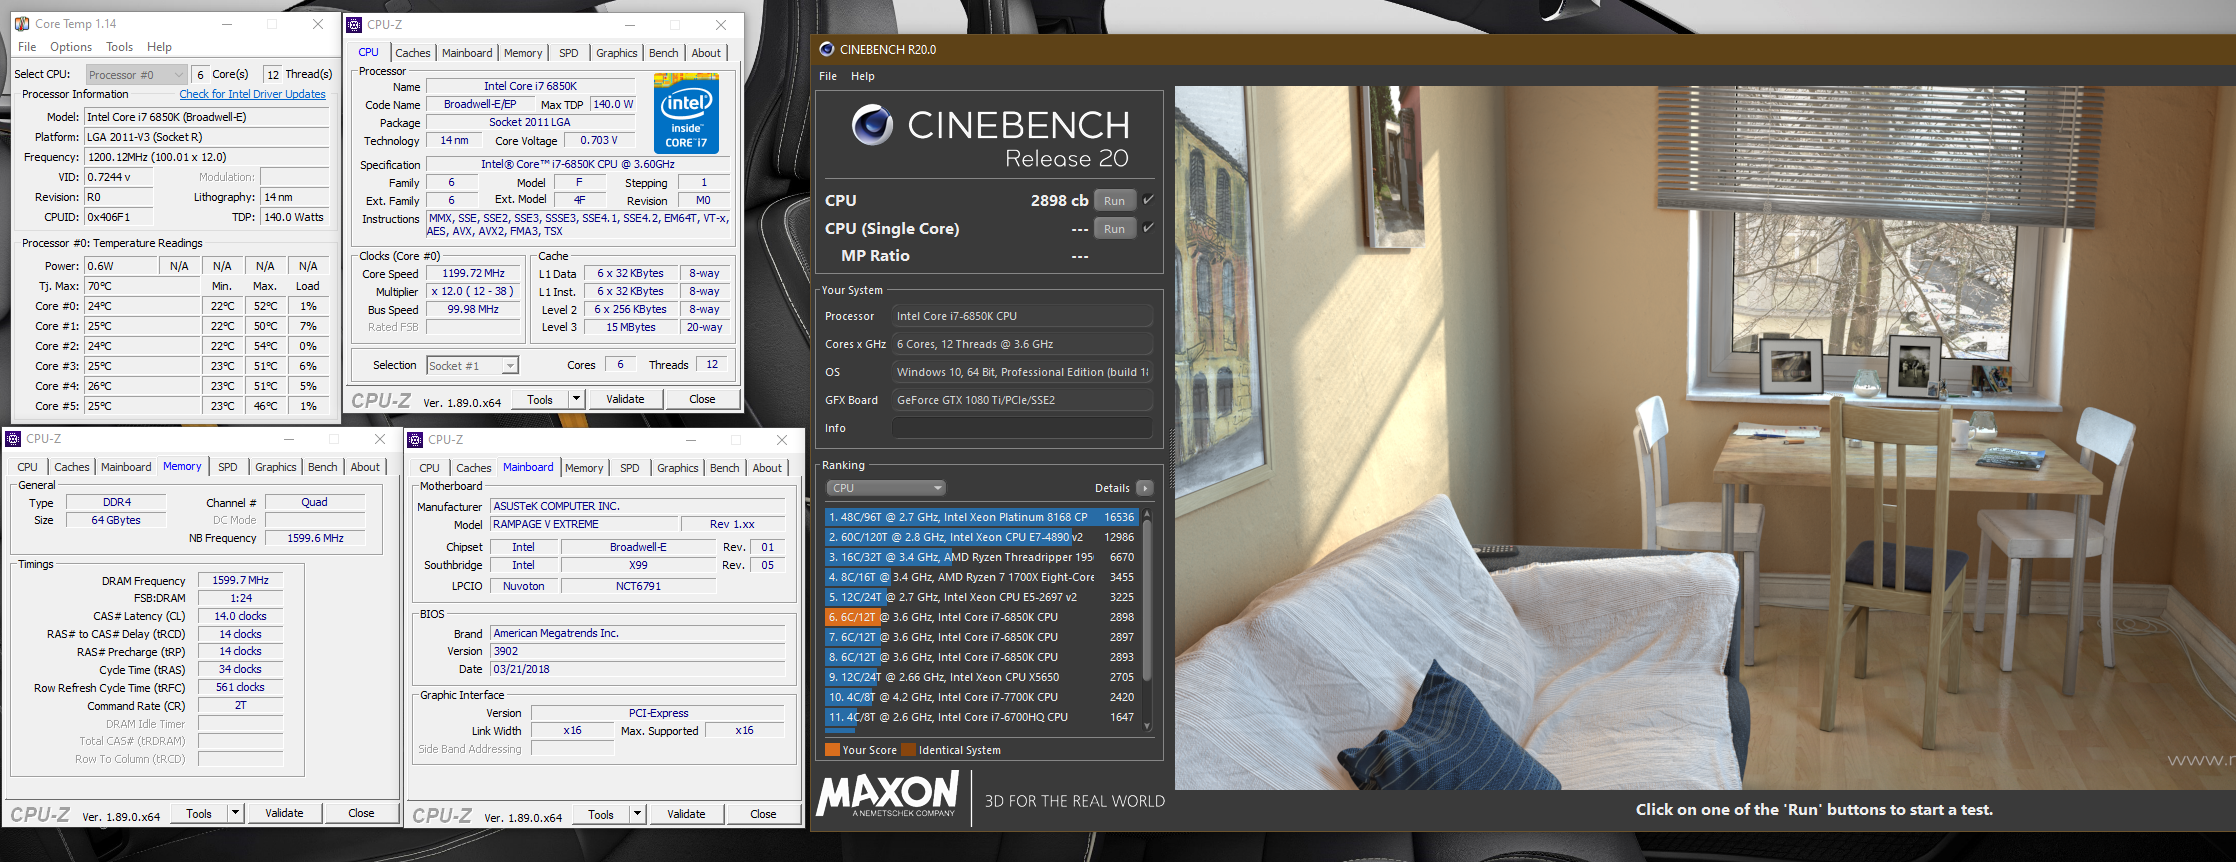Run the CPU Single Core test
Viewport: 2236px width, 862px height.
[1114, 229]
